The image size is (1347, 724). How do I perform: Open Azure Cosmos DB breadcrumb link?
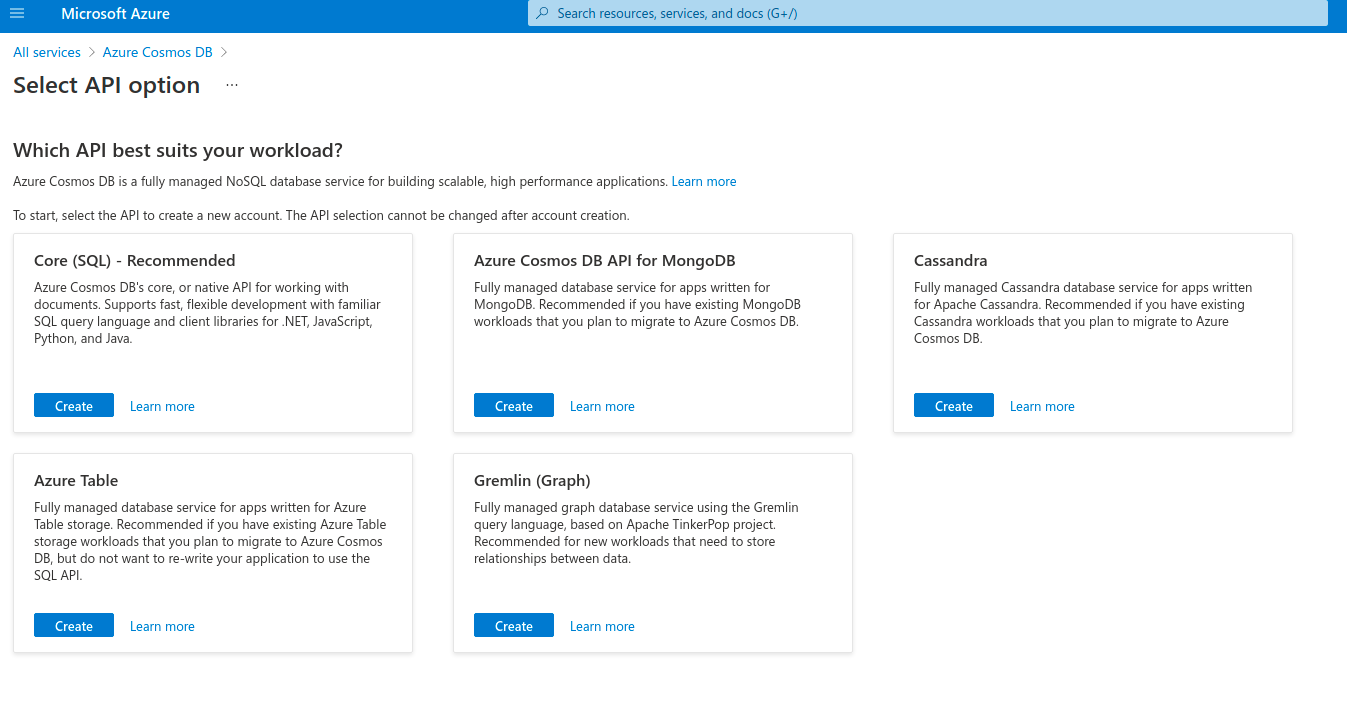click(158, 52)
